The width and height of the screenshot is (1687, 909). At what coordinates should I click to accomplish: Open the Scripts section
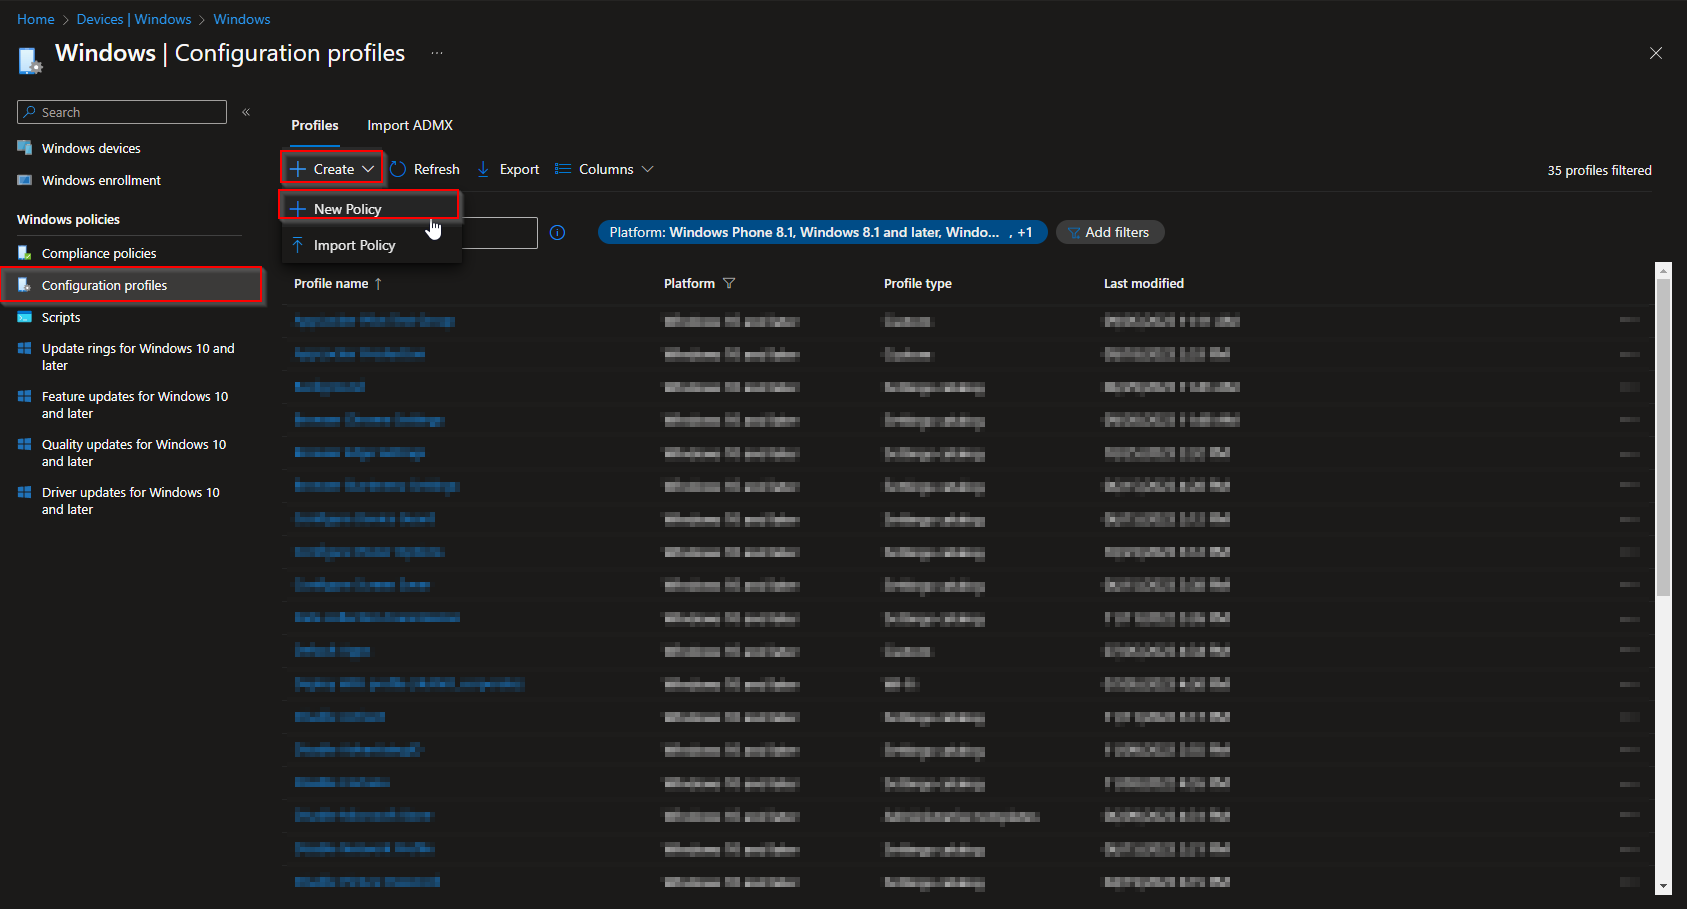point(61,317)
